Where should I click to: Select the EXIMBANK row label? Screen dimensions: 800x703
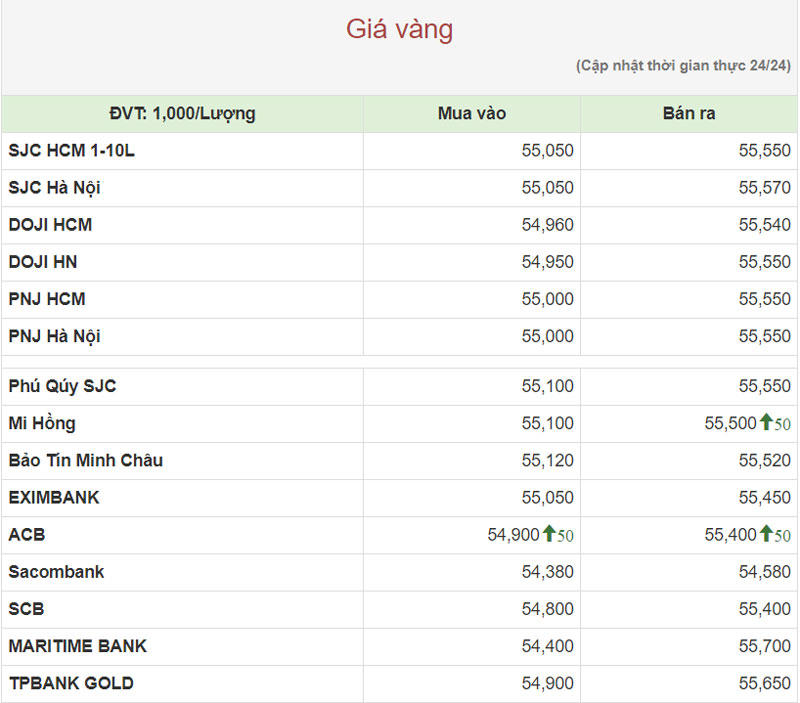(x=54, y=497)
